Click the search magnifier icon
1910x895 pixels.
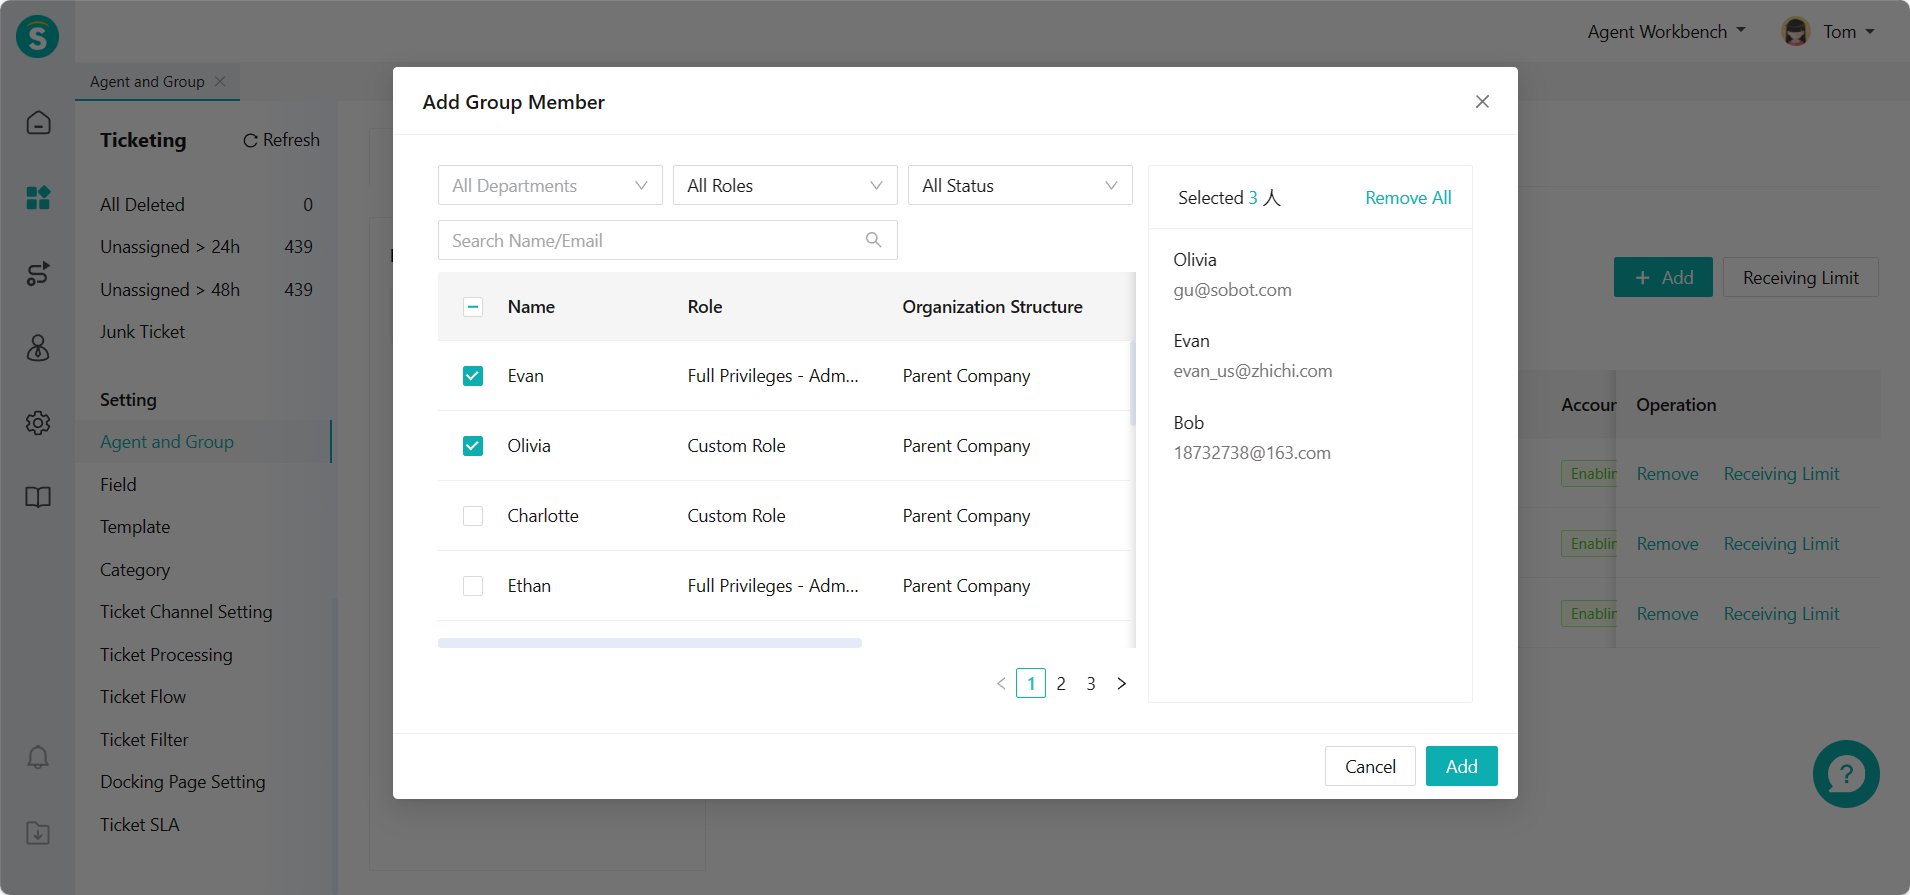pyautogui.click(x=873, y=240)
